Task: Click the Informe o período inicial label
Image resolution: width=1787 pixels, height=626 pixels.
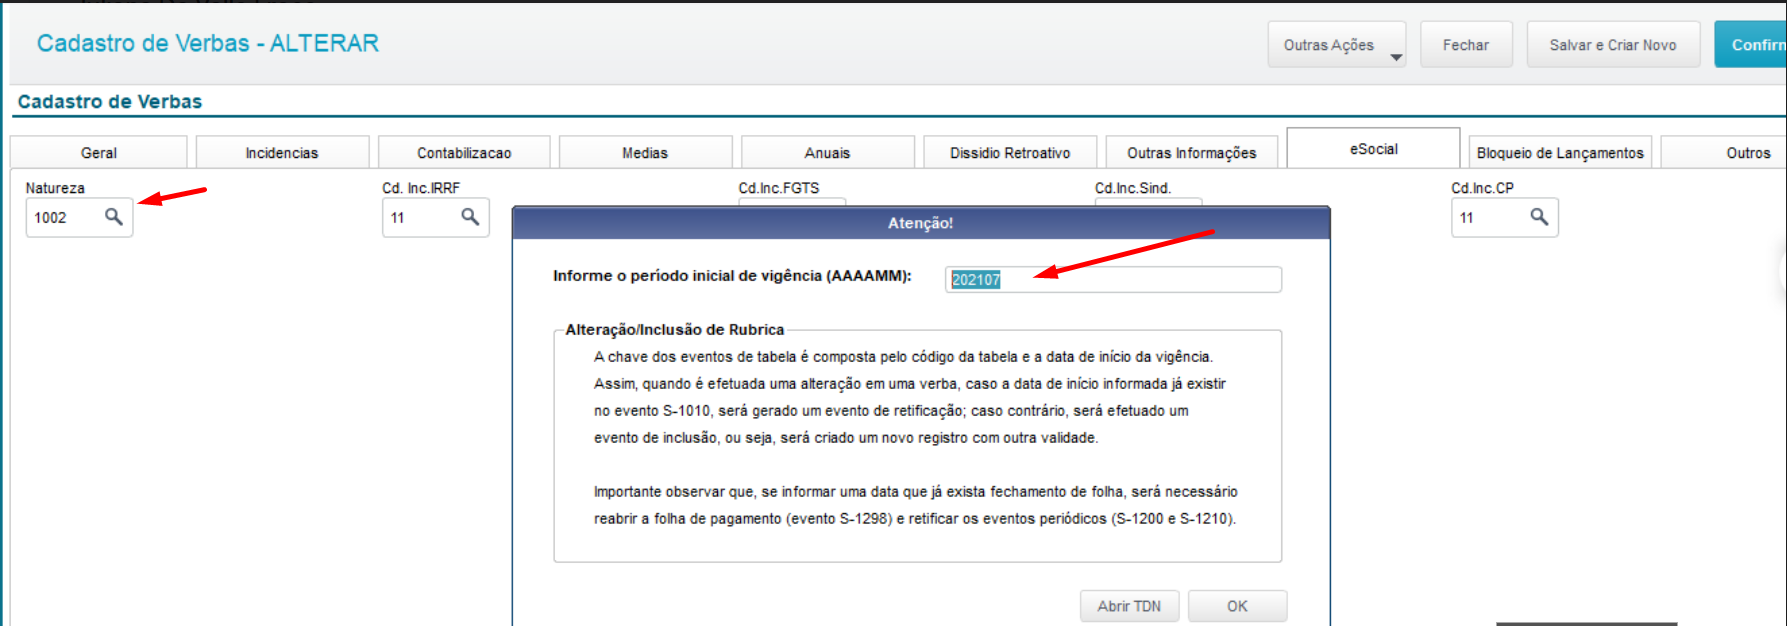Action: tap(732, 276)
